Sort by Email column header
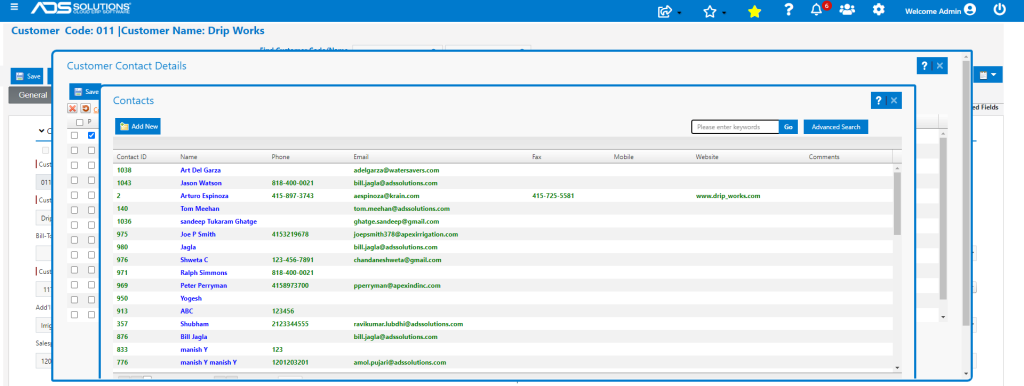Viewport: 1024px width, 386px height. click(361, 157)
